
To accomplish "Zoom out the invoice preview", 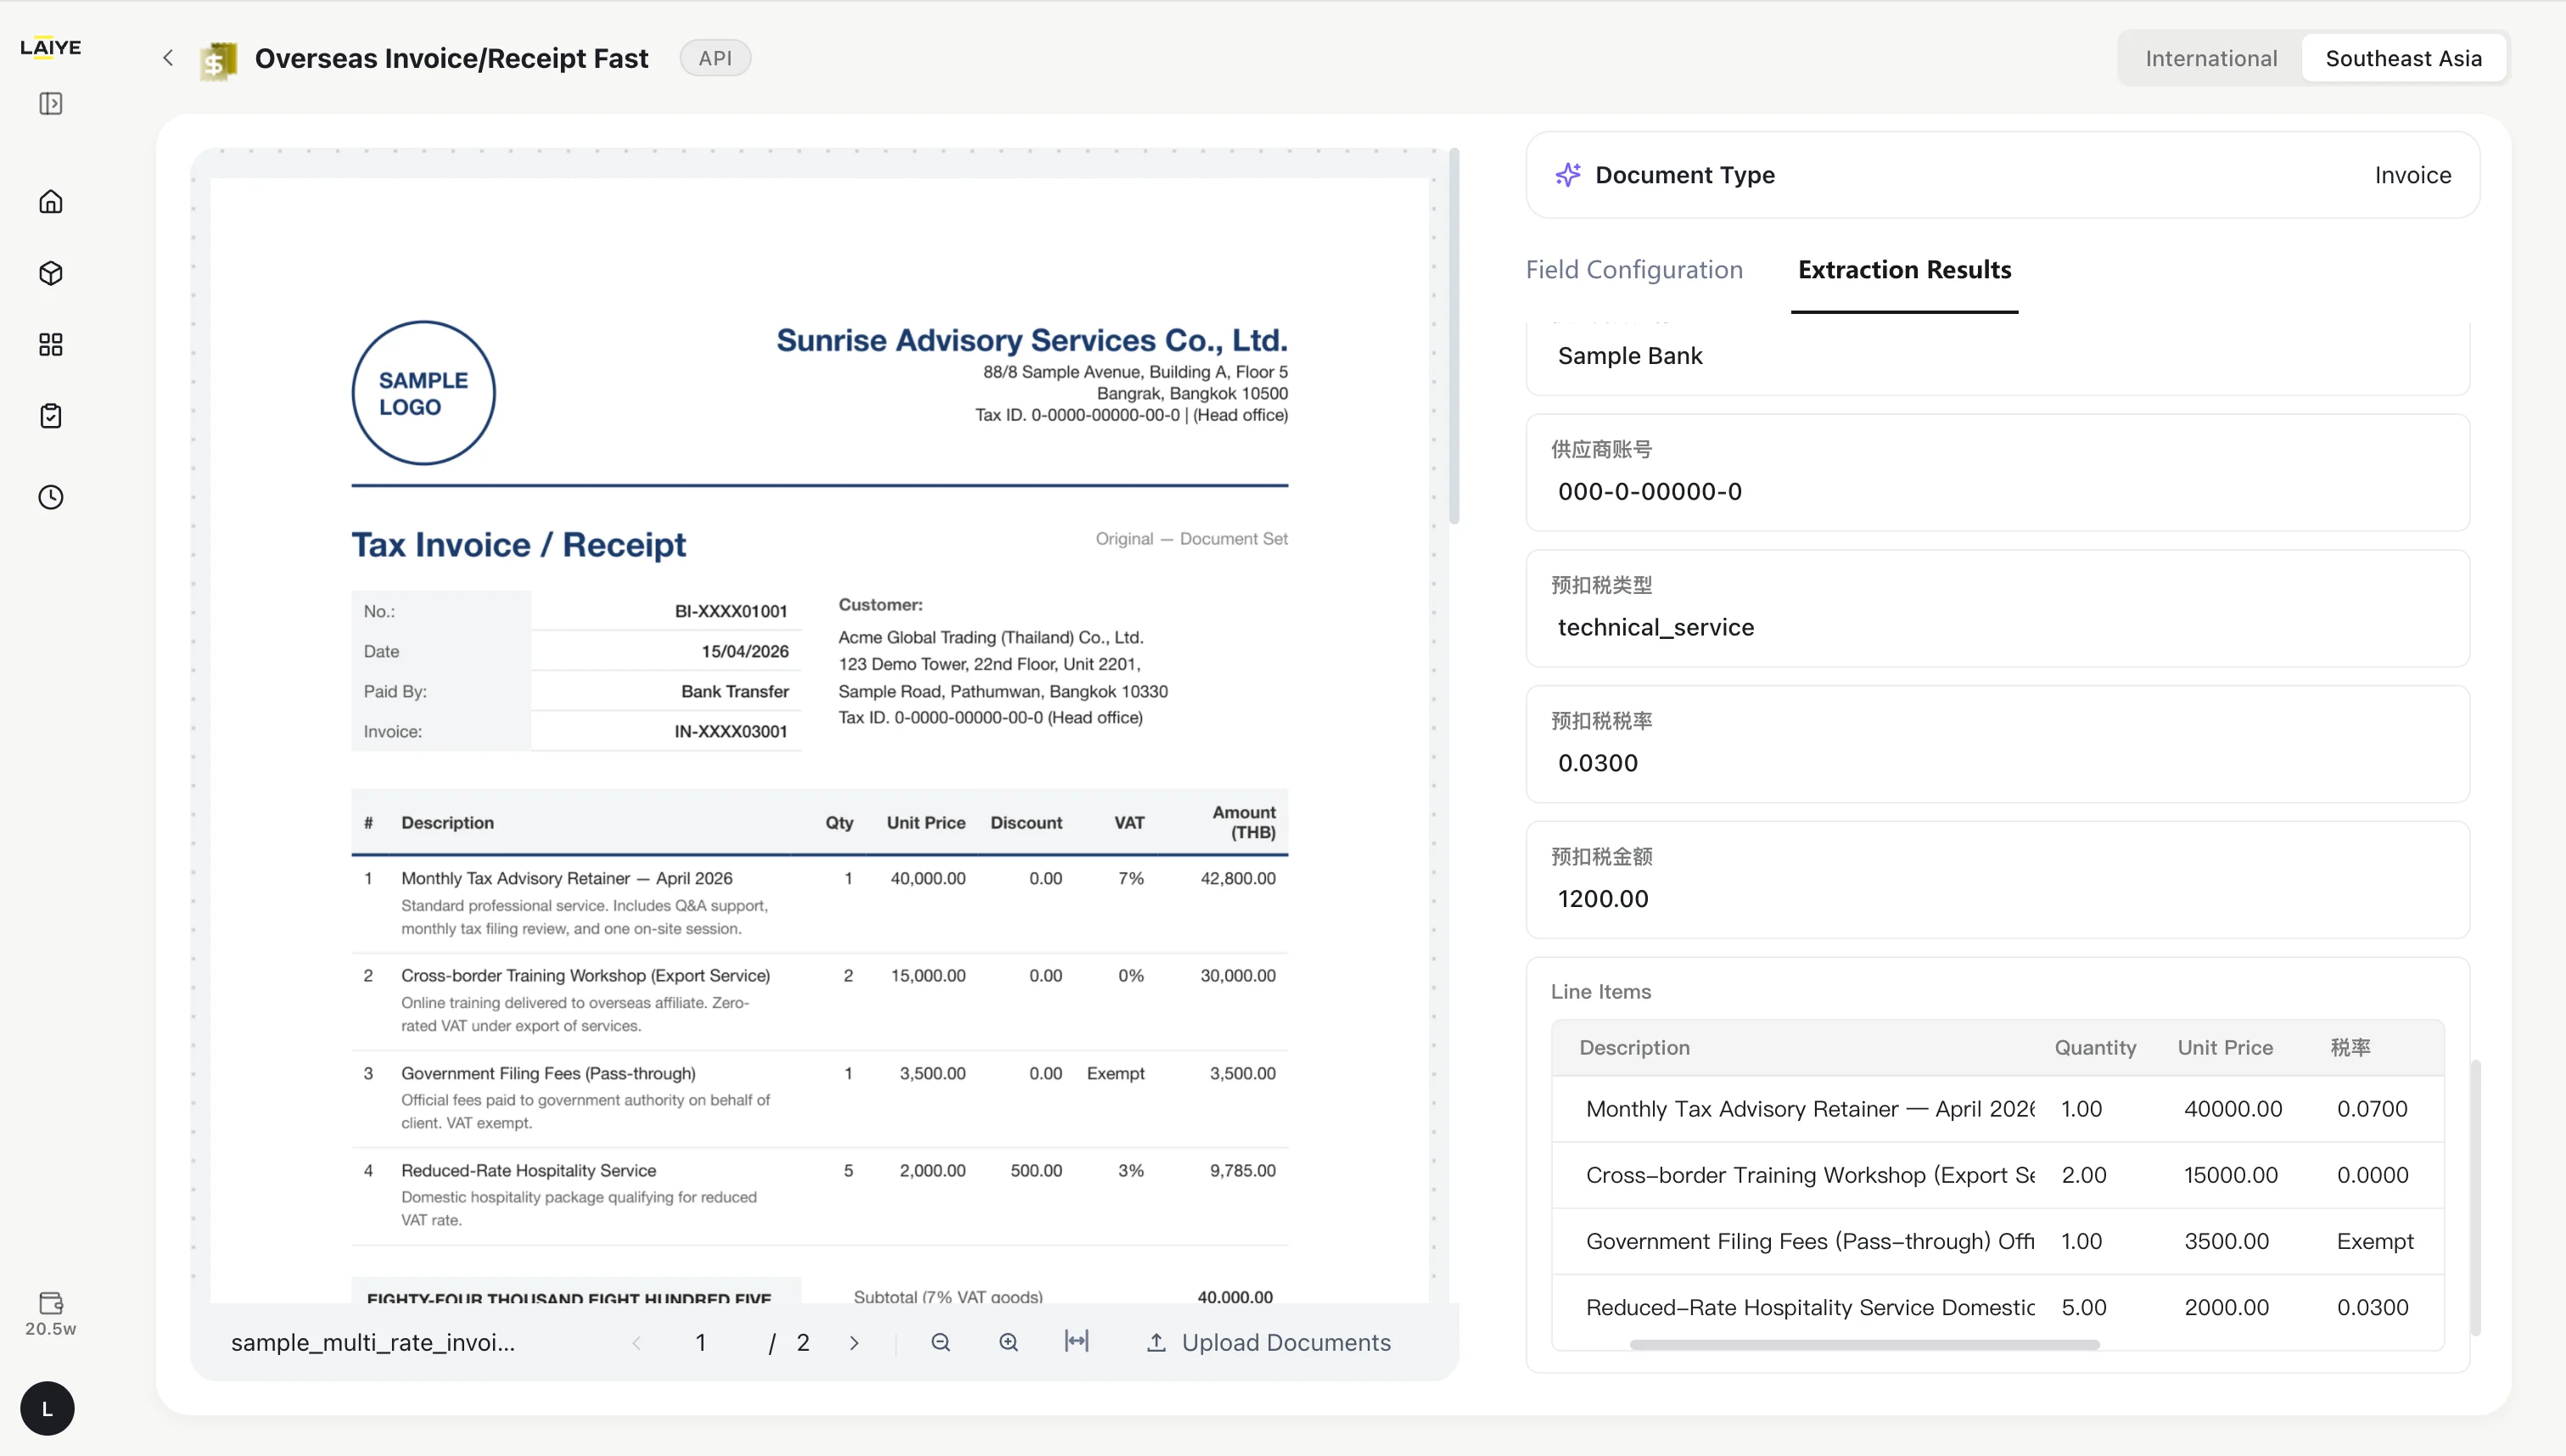I will pos(940,1342).
